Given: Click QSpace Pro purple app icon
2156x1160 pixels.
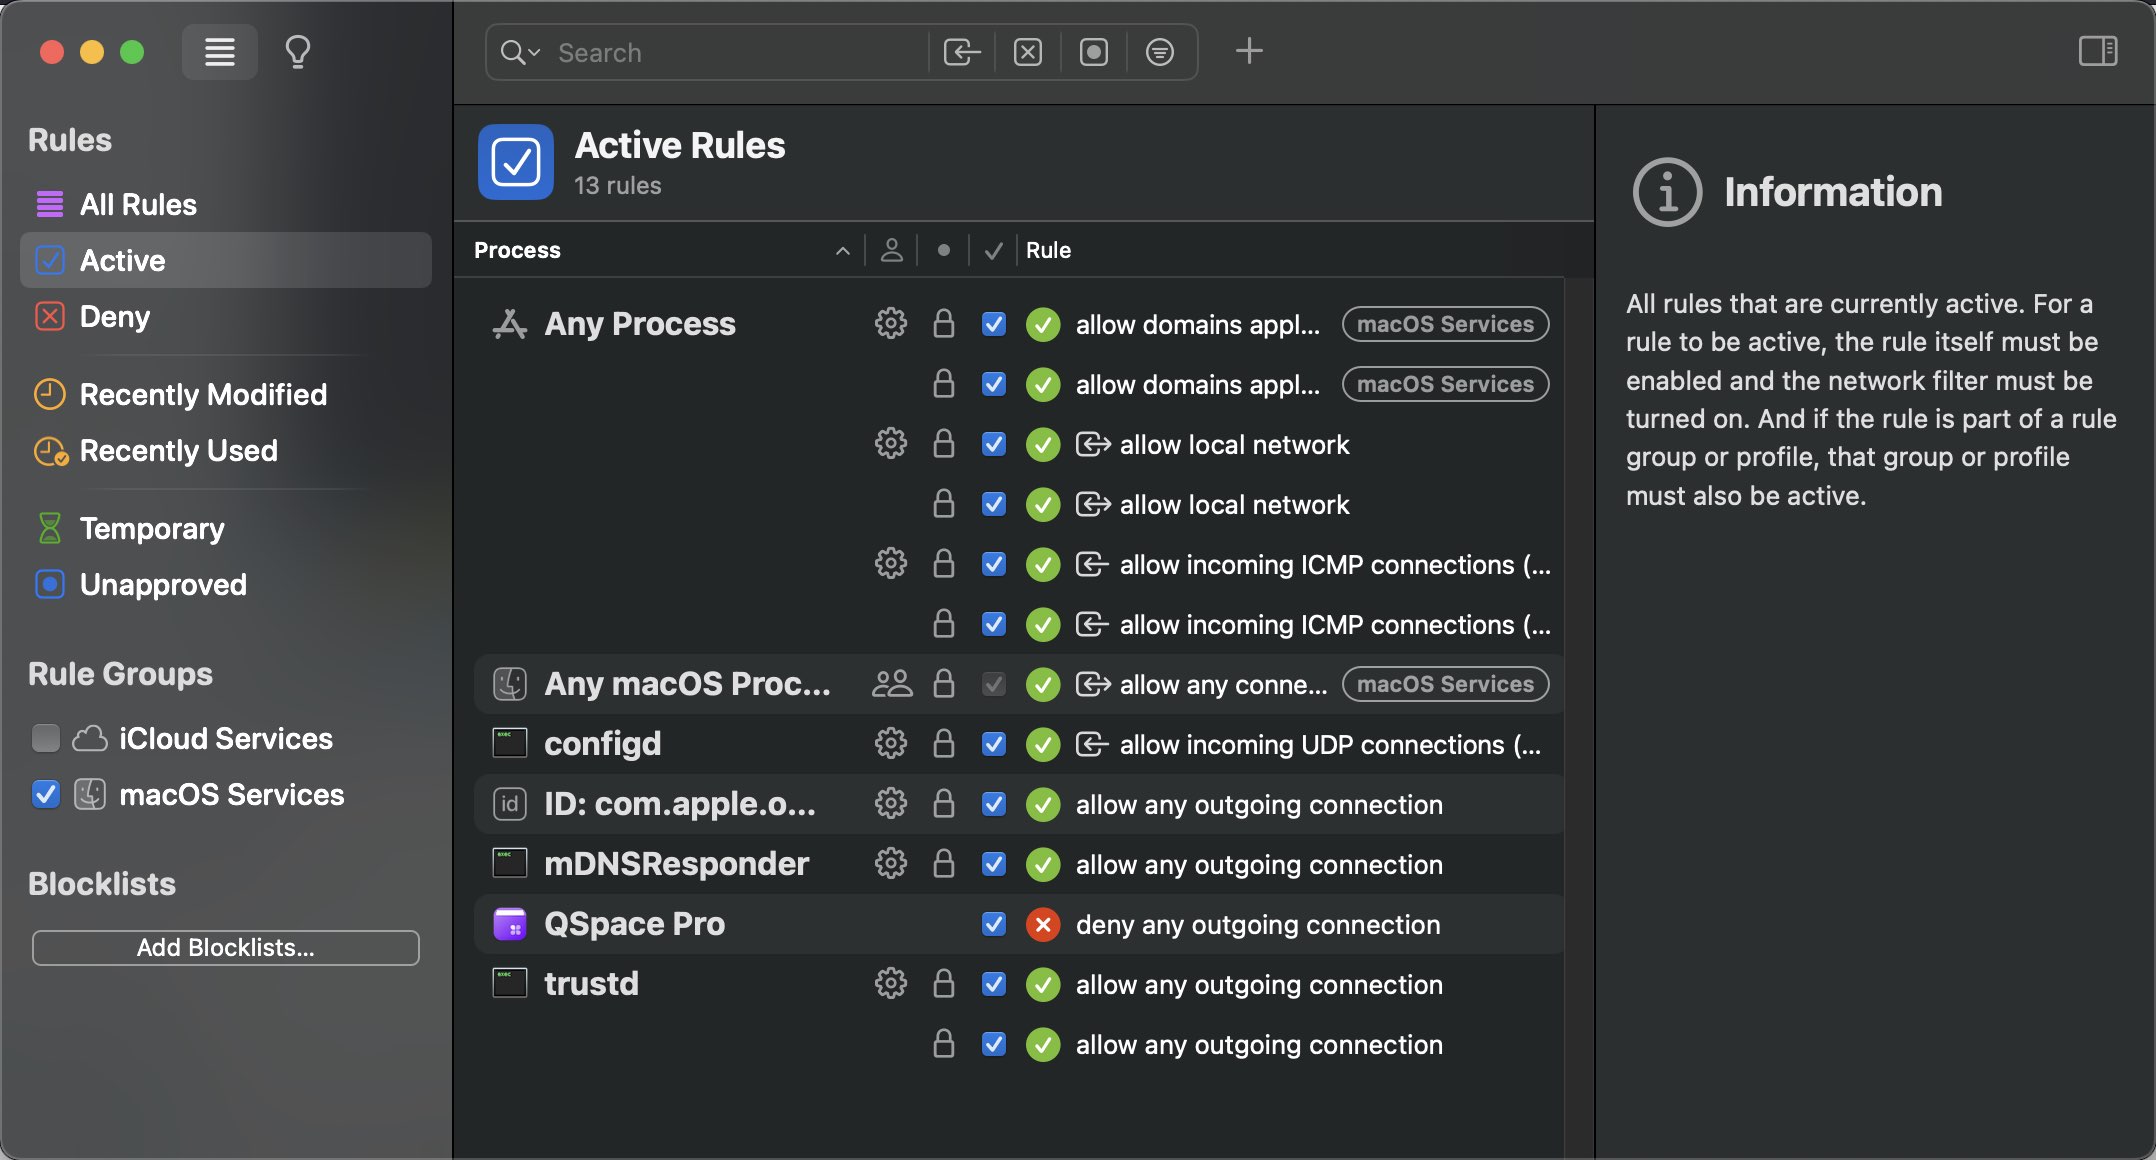Looking at the screenshot, I should [510, 924].
